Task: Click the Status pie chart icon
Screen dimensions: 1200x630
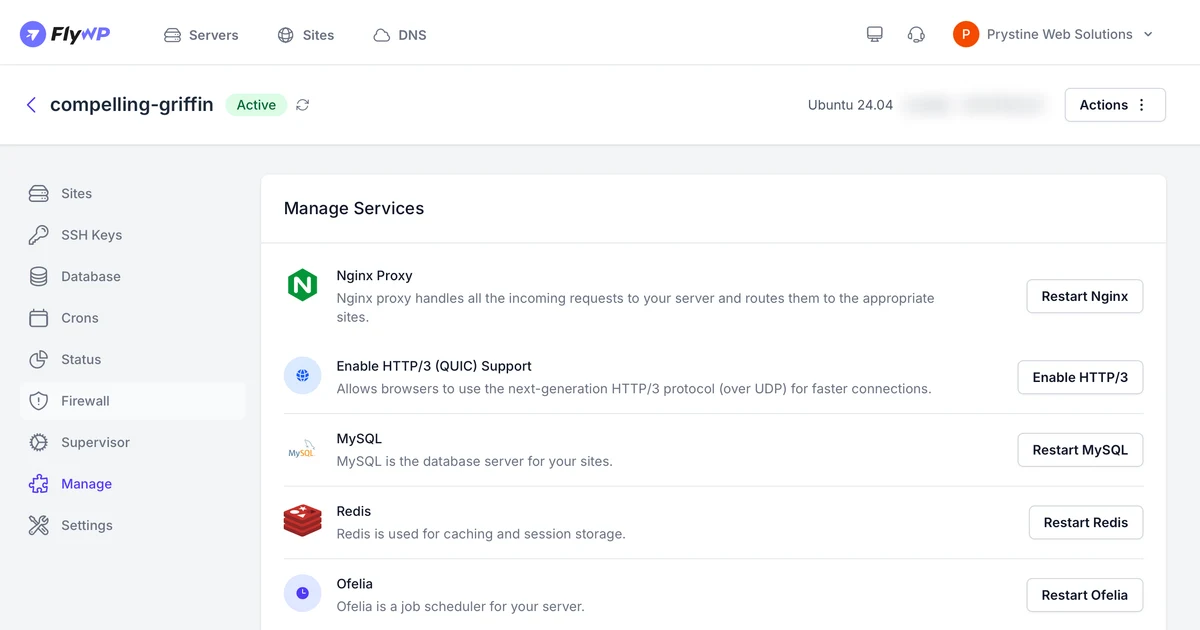Action: pos(39,360)
